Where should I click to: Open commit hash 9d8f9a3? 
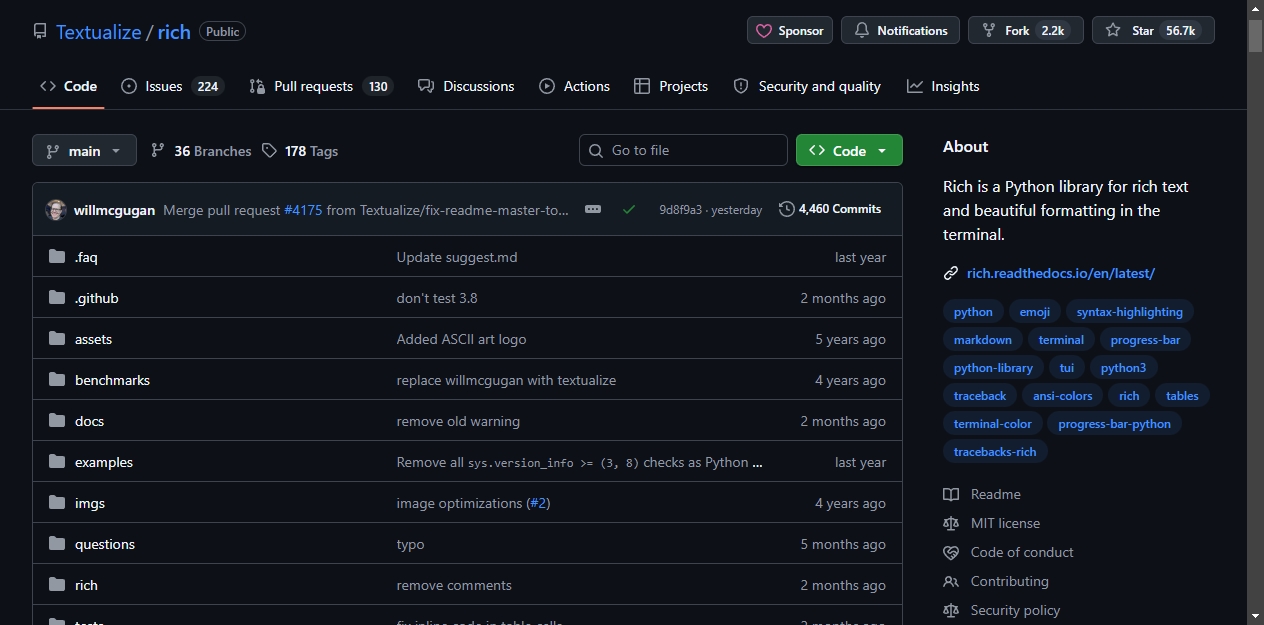680,210
